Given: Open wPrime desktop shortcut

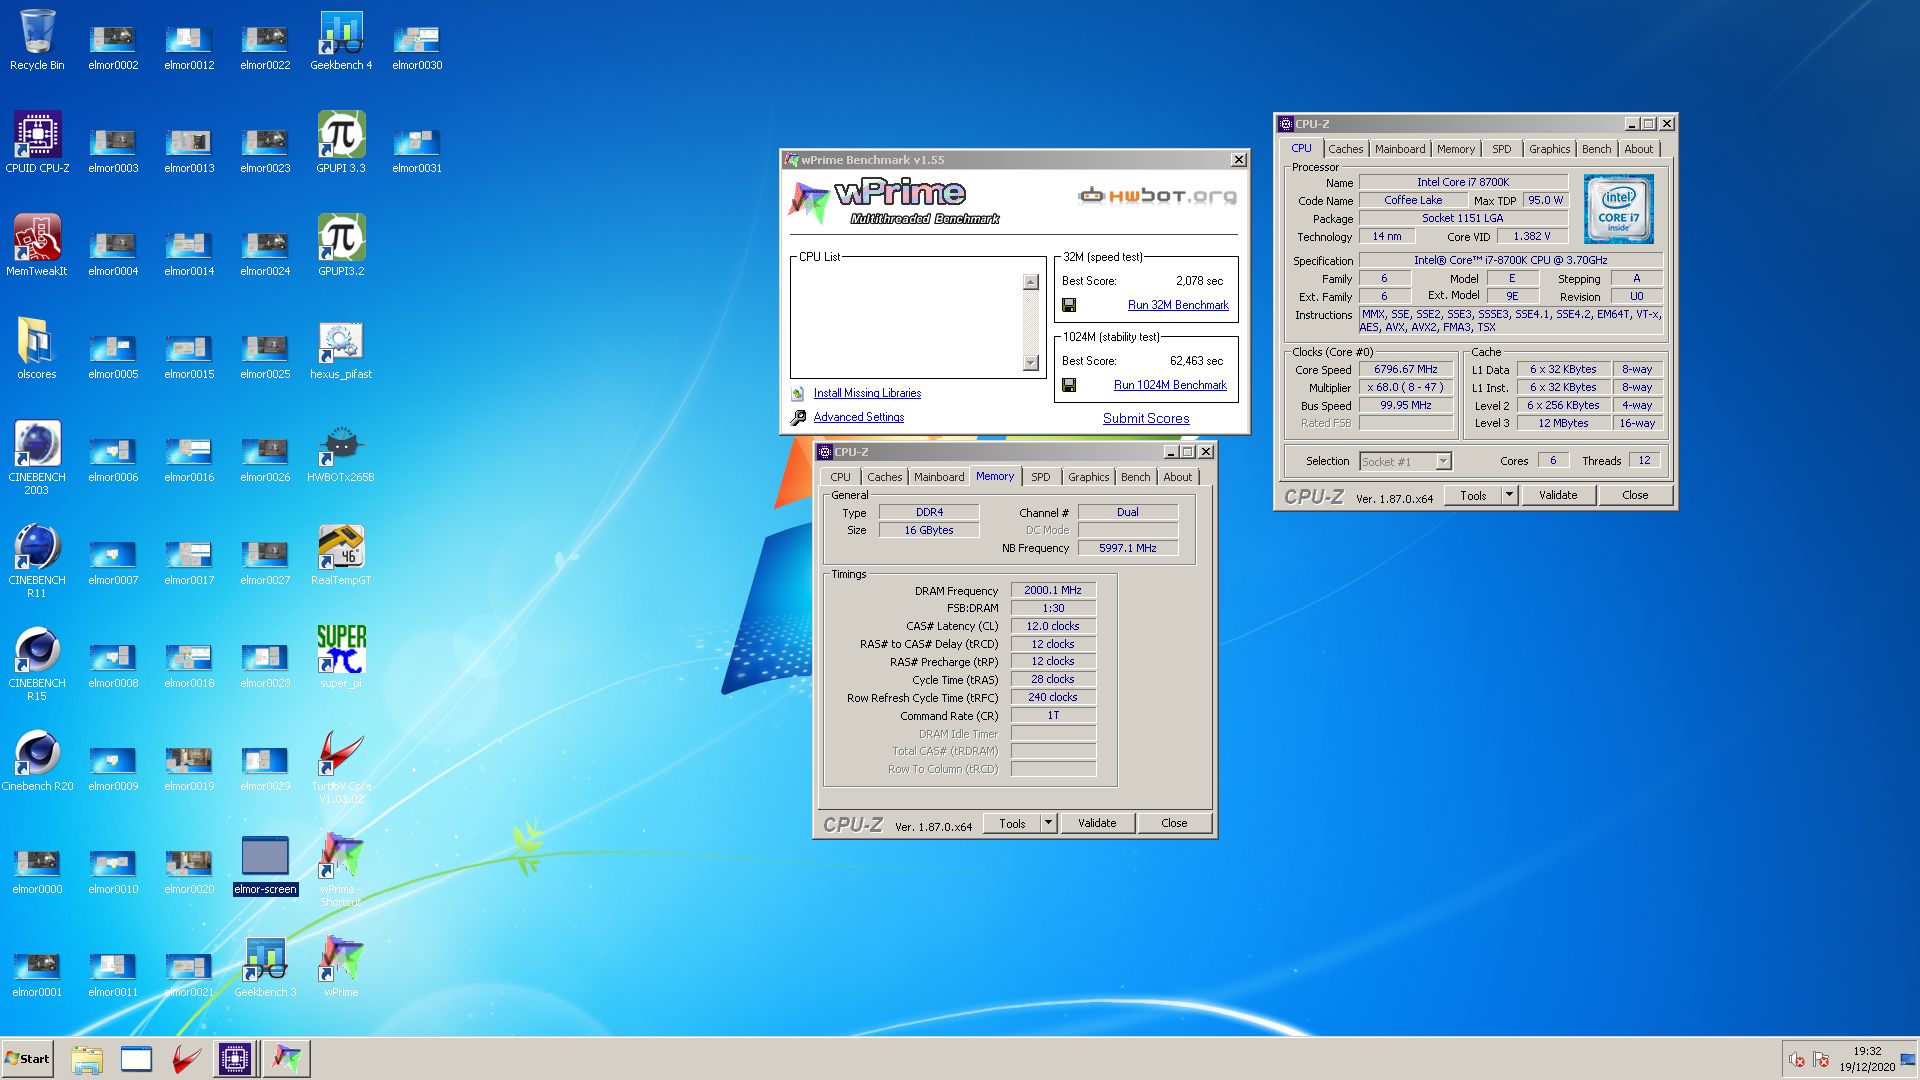Looking at the screenshot, I should 341,966.
